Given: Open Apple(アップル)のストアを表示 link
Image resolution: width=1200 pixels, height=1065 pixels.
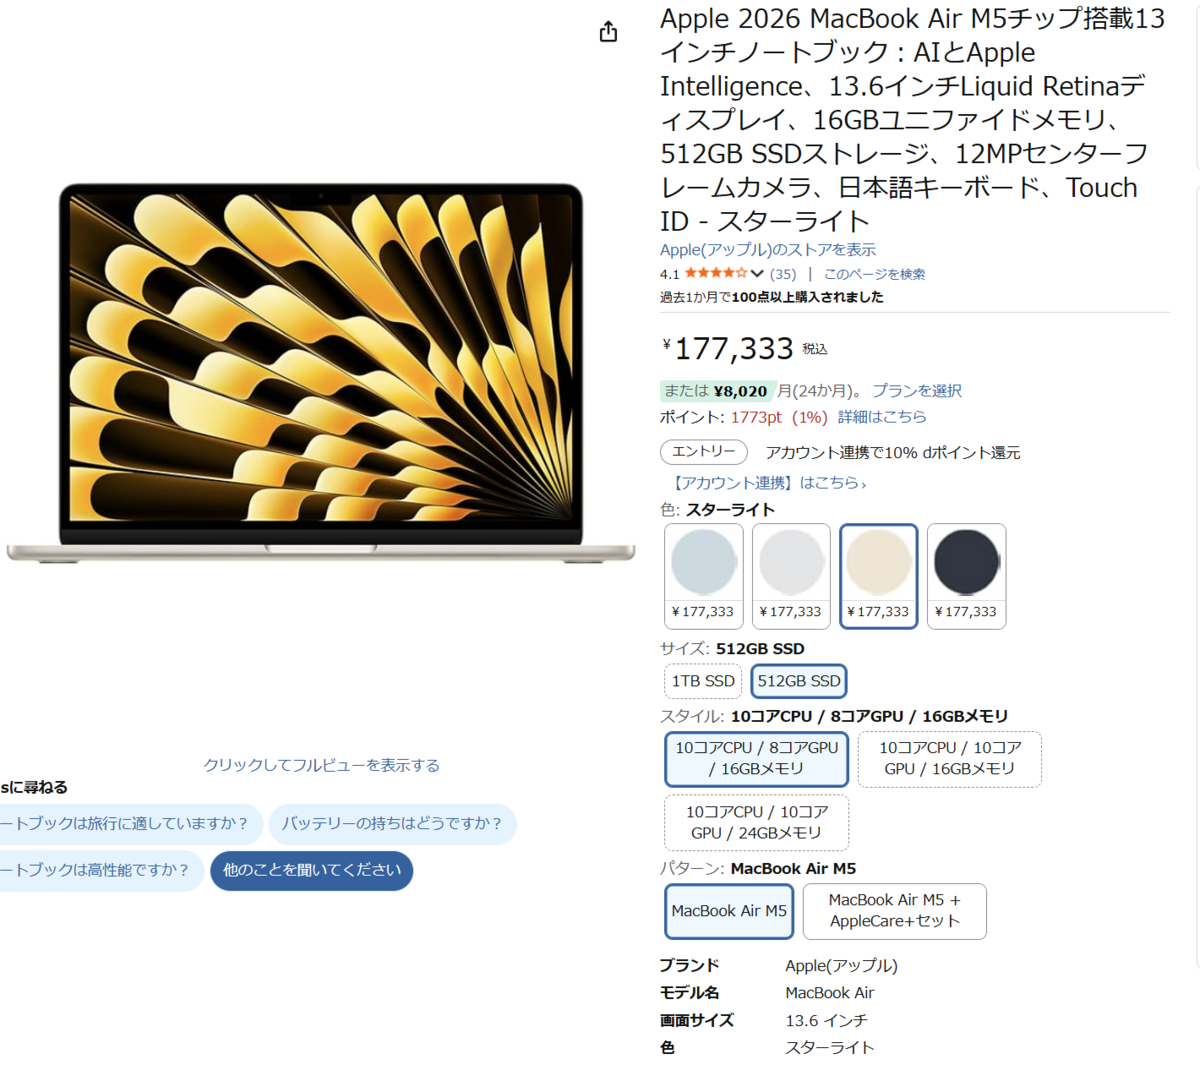Looking at the screenshot, I should tap(767, 250).
